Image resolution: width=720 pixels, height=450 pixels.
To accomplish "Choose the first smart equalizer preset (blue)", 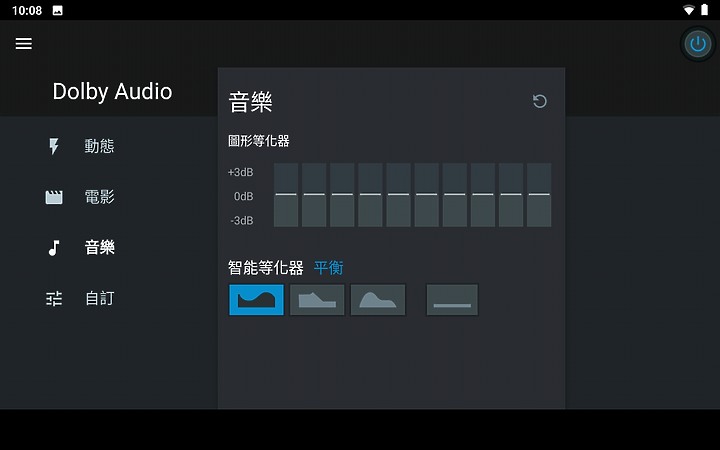I will coord(256,300).
